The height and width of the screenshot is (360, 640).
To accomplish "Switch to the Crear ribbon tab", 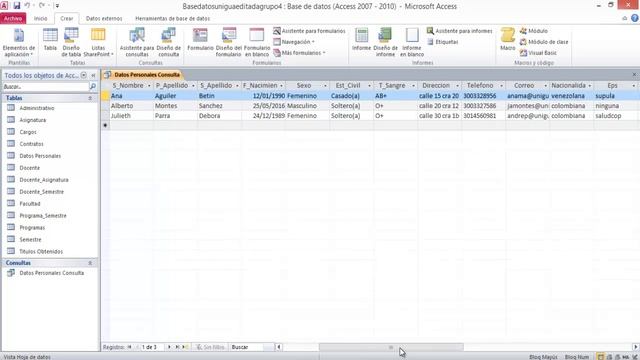I will pyautogui.click(x=67, y=18).
